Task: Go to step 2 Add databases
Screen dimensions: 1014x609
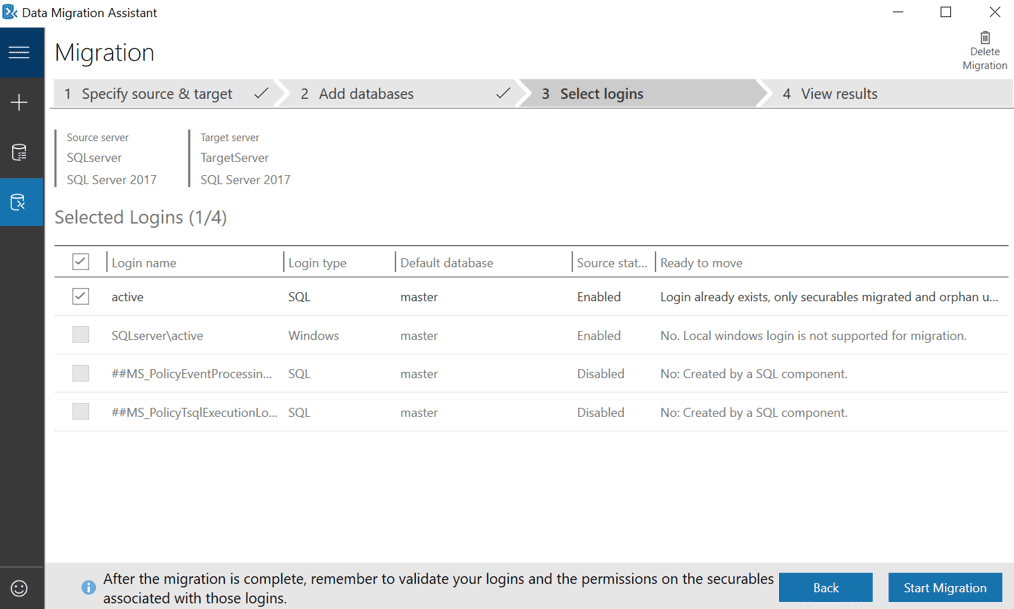Action: (x=401, y=94)
